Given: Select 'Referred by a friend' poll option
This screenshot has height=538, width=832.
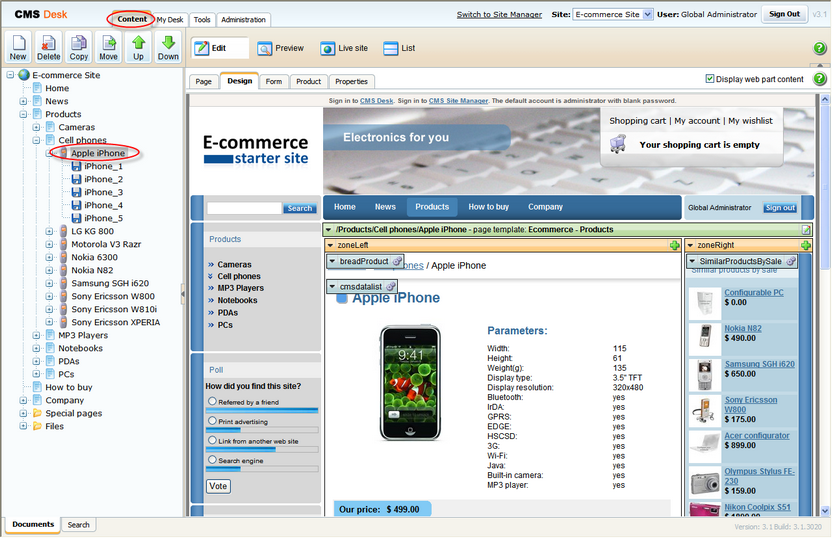Looking at the screenshot, I should coord(212,401).
